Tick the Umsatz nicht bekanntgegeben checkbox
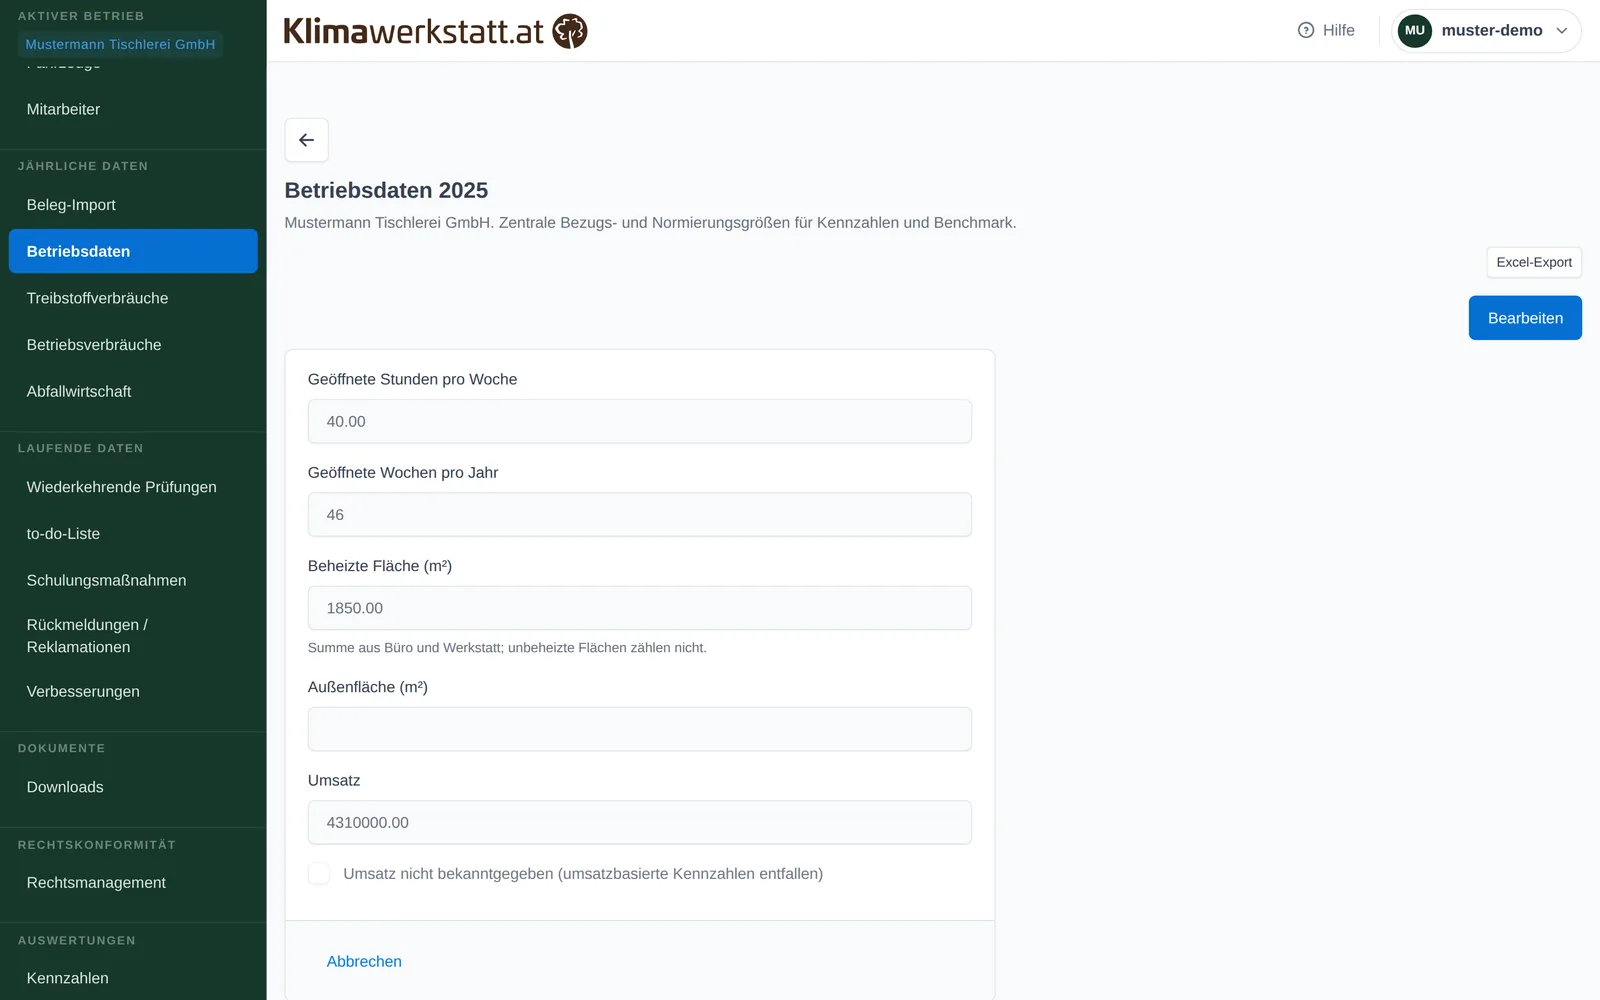 (319, 874)
